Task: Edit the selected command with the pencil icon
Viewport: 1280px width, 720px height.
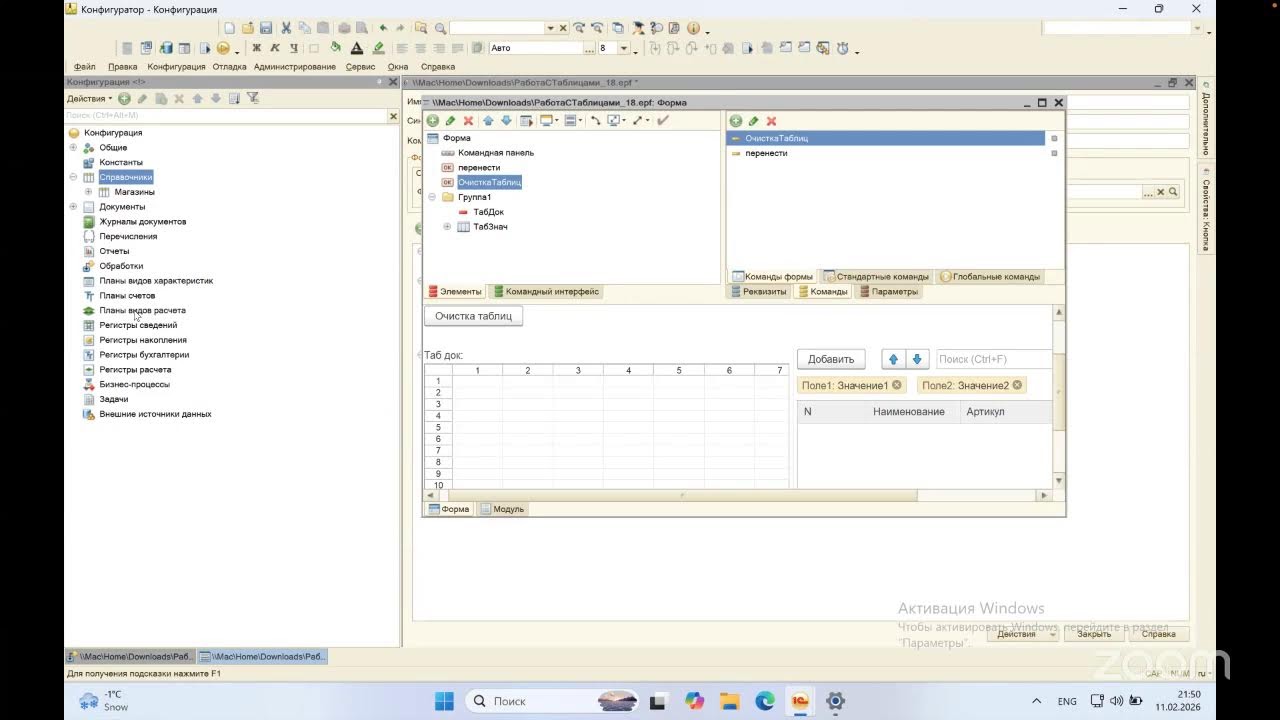Action: point(754,121)
